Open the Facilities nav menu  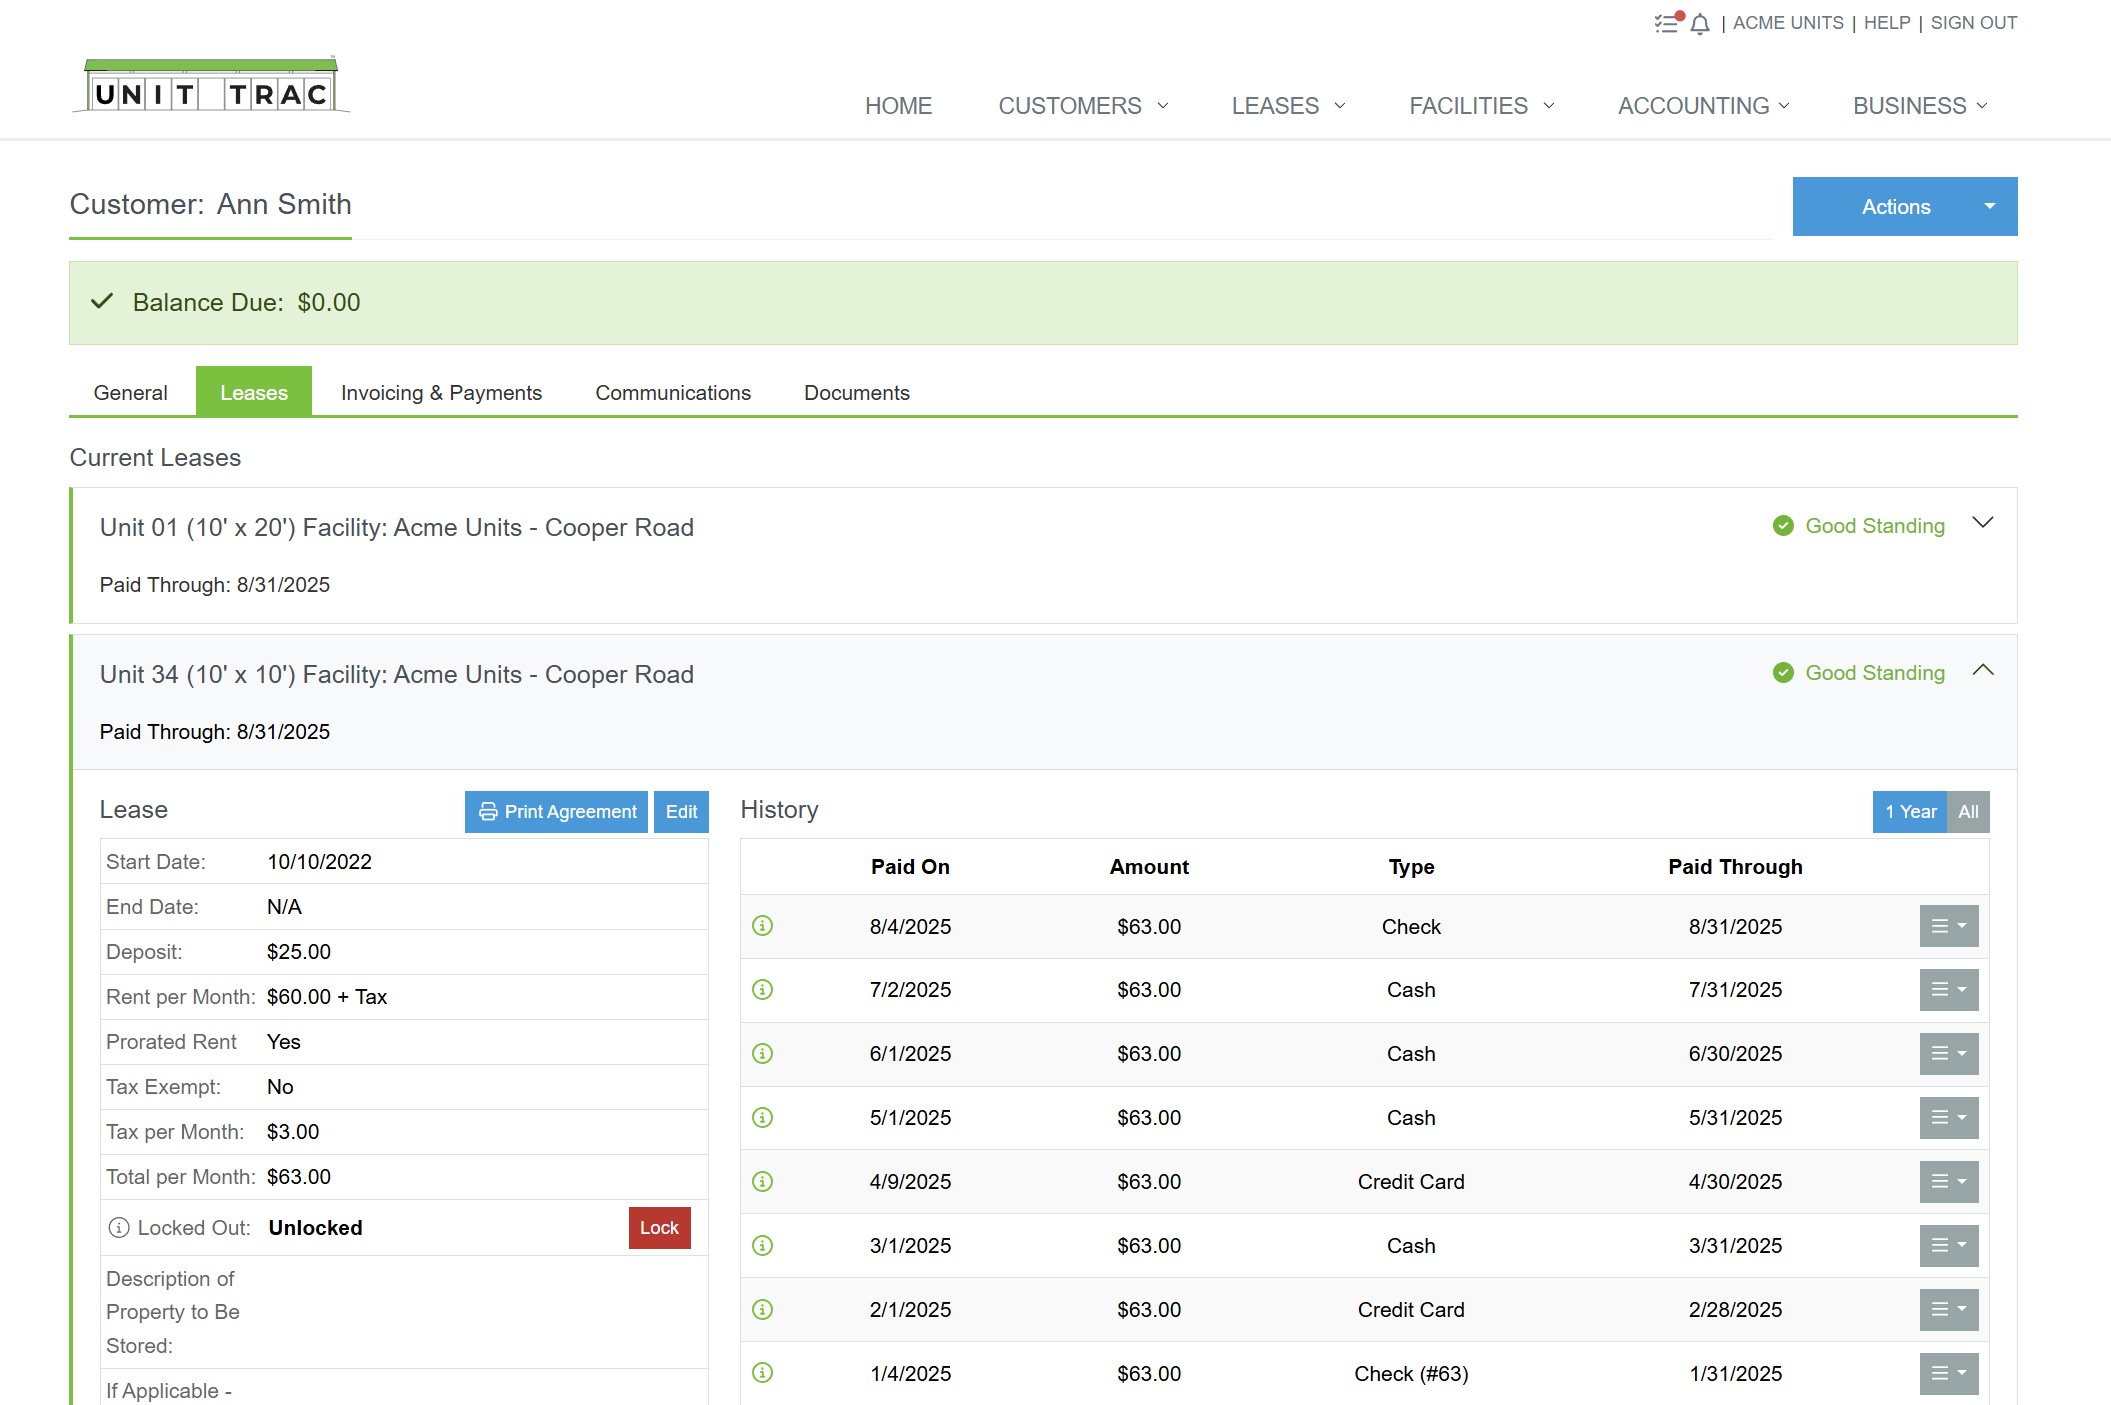click(x=1482, y=106)
